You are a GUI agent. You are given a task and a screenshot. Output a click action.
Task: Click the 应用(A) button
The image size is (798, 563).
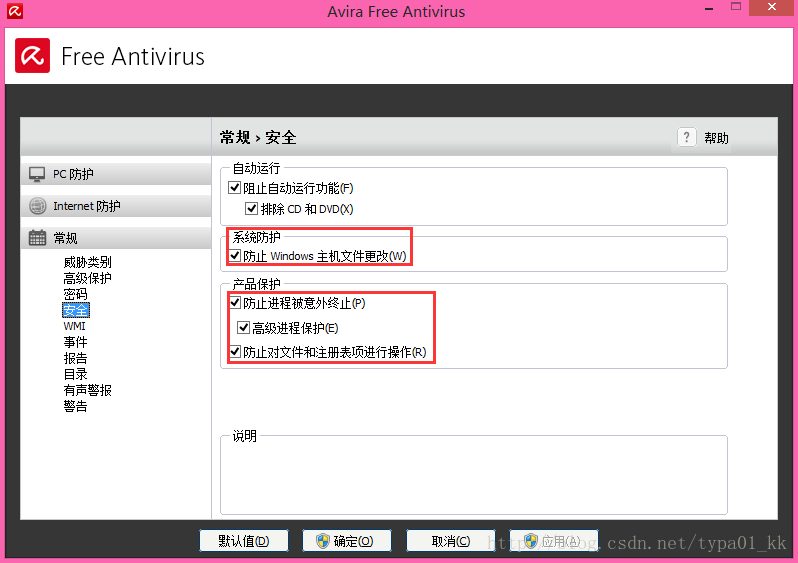tap(554, 541)
